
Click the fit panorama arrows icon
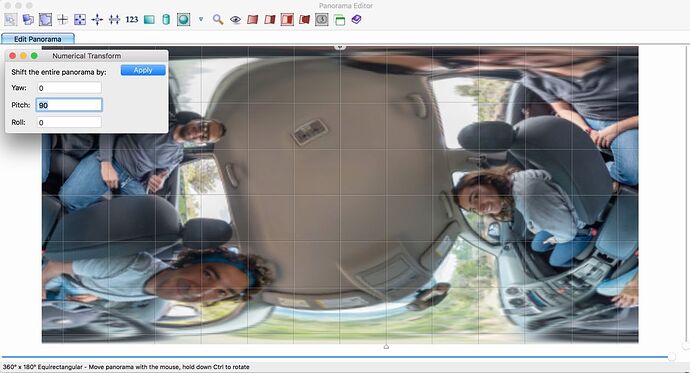coord(80,19)
